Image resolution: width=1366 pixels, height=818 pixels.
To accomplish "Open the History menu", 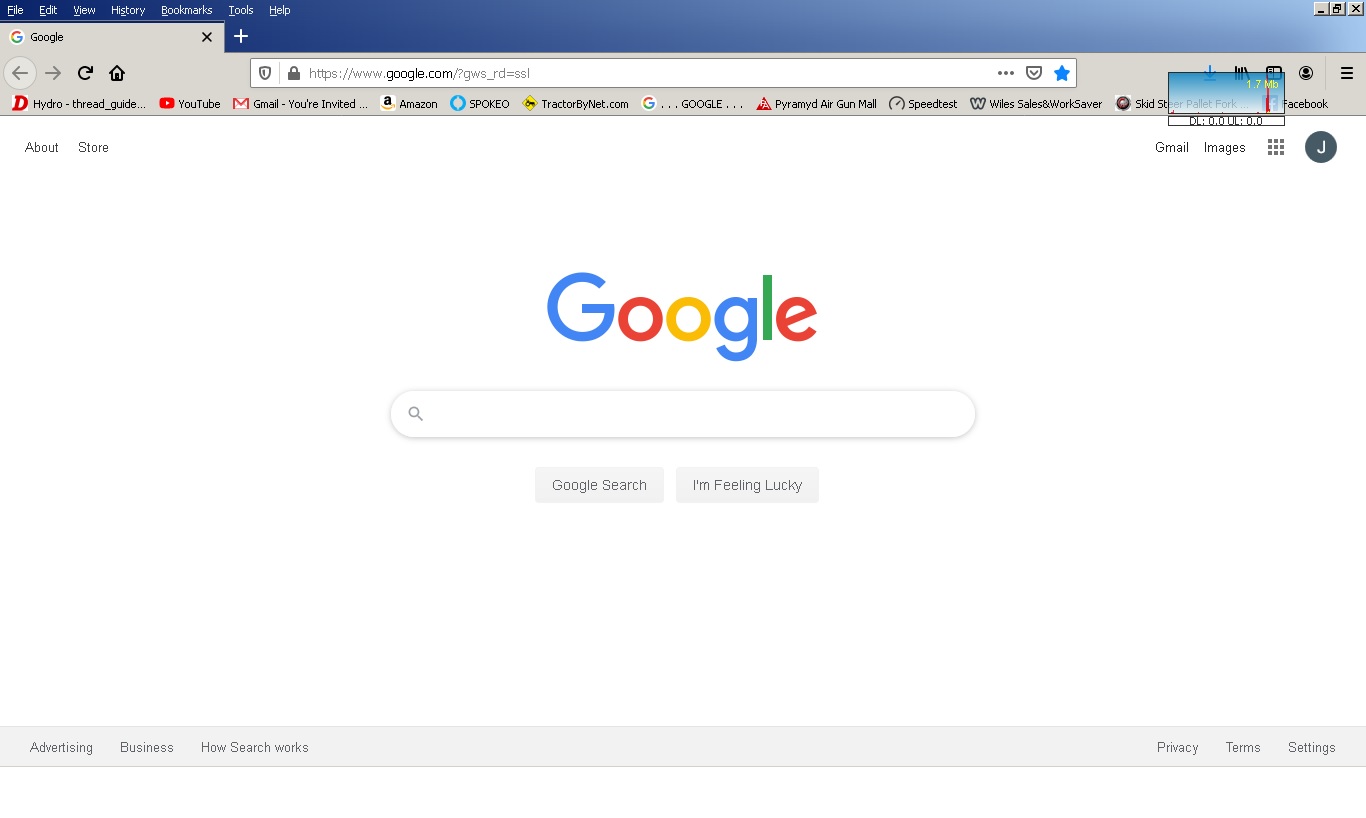I will coord(128,10).
